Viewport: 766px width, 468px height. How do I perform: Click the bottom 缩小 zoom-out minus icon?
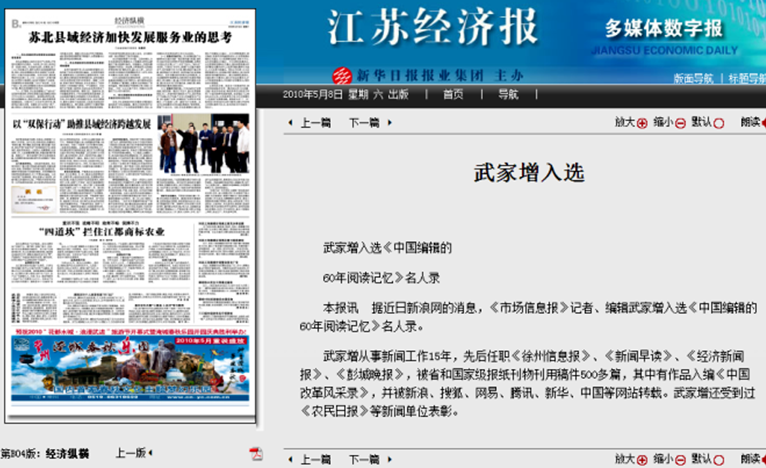[x=681, y=460]
